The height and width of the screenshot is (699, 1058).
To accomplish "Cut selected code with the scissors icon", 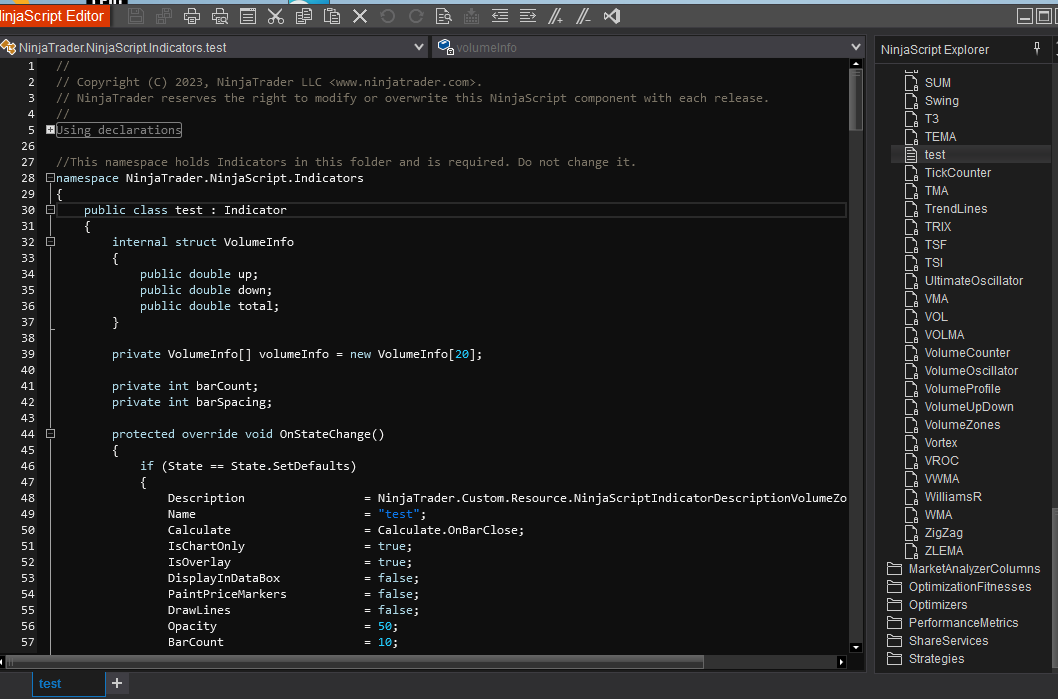I will (x=276, y=16).
